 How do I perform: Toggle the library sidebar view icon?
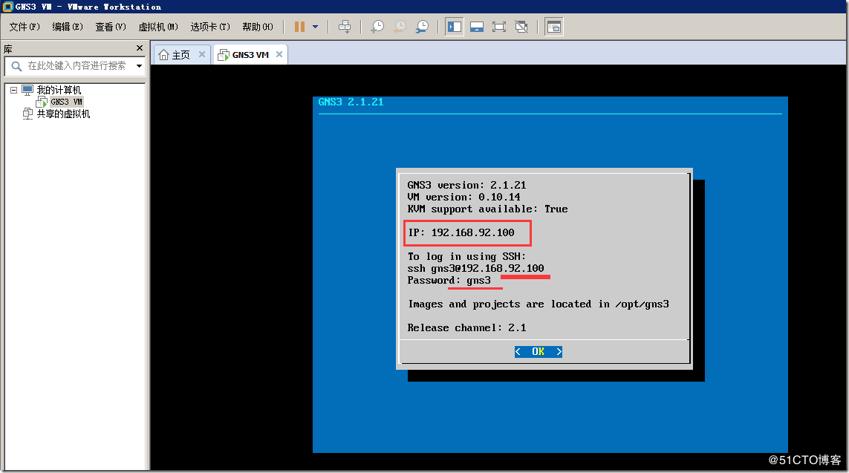(454, 27)
